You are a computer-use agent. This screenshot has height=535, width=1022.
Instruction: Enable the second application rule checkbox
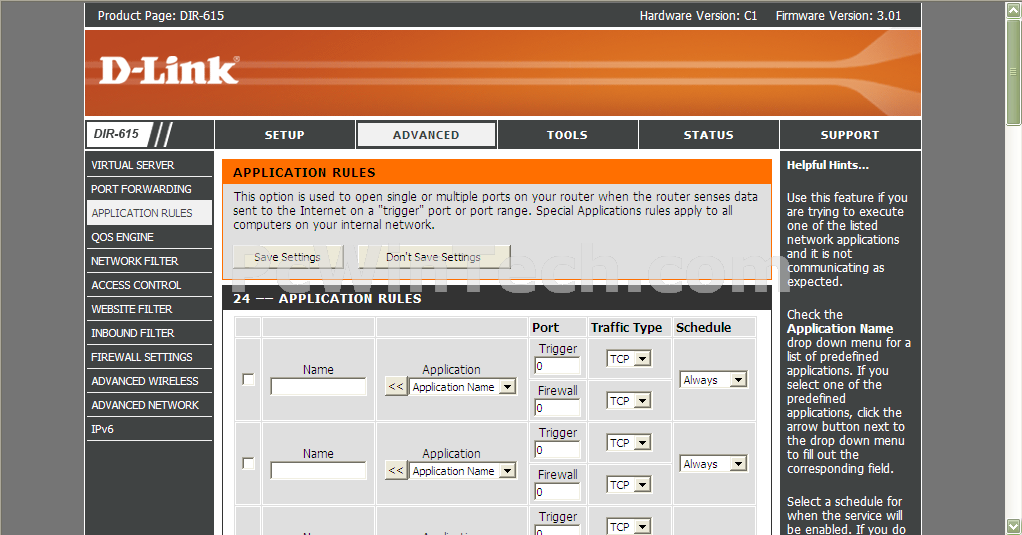[248, 463]
